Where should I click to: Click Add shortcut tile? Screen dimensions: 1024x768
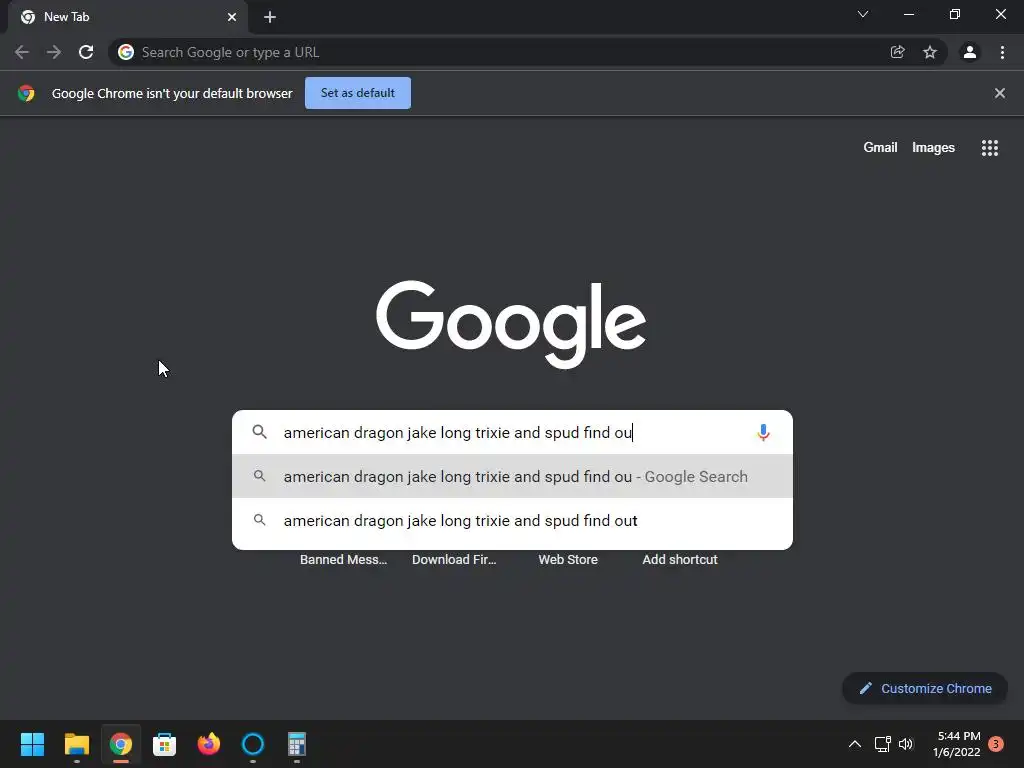pos(680,560)
